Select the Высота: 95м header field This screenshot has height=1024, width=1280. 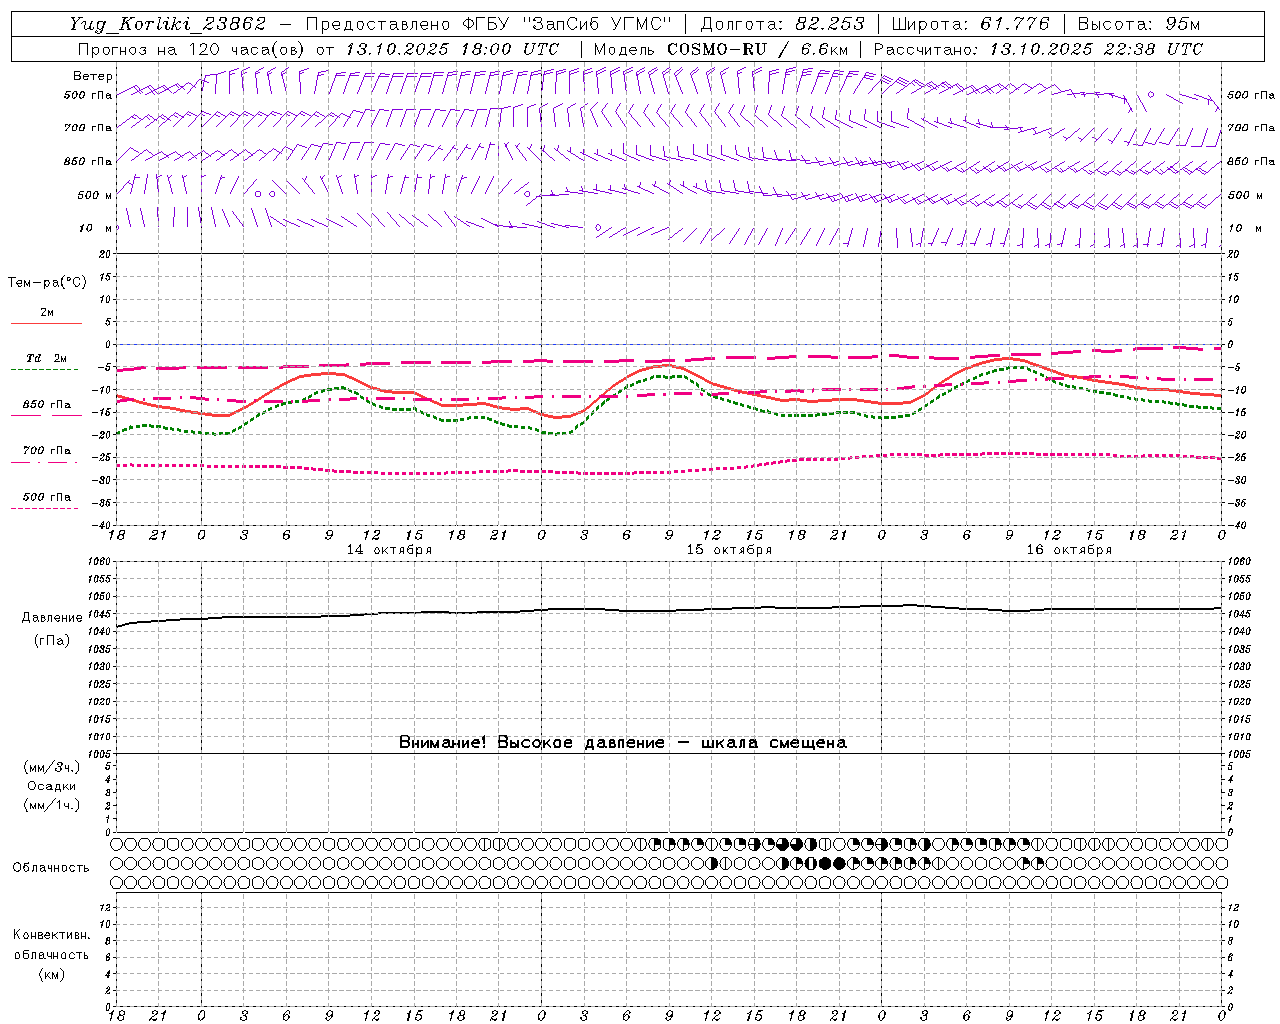click(1139, 24)
